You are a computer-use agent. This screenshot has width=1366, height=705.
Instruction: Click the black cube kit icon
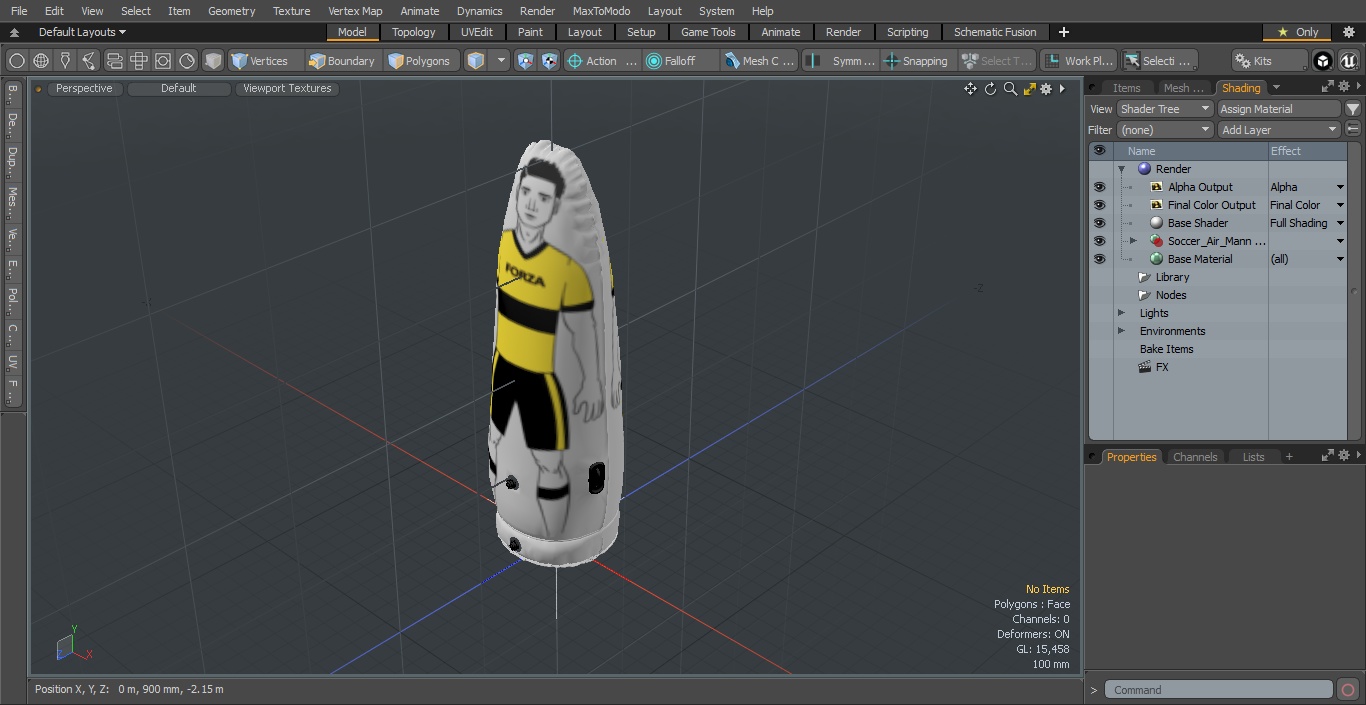click(x=1323, y=61)
